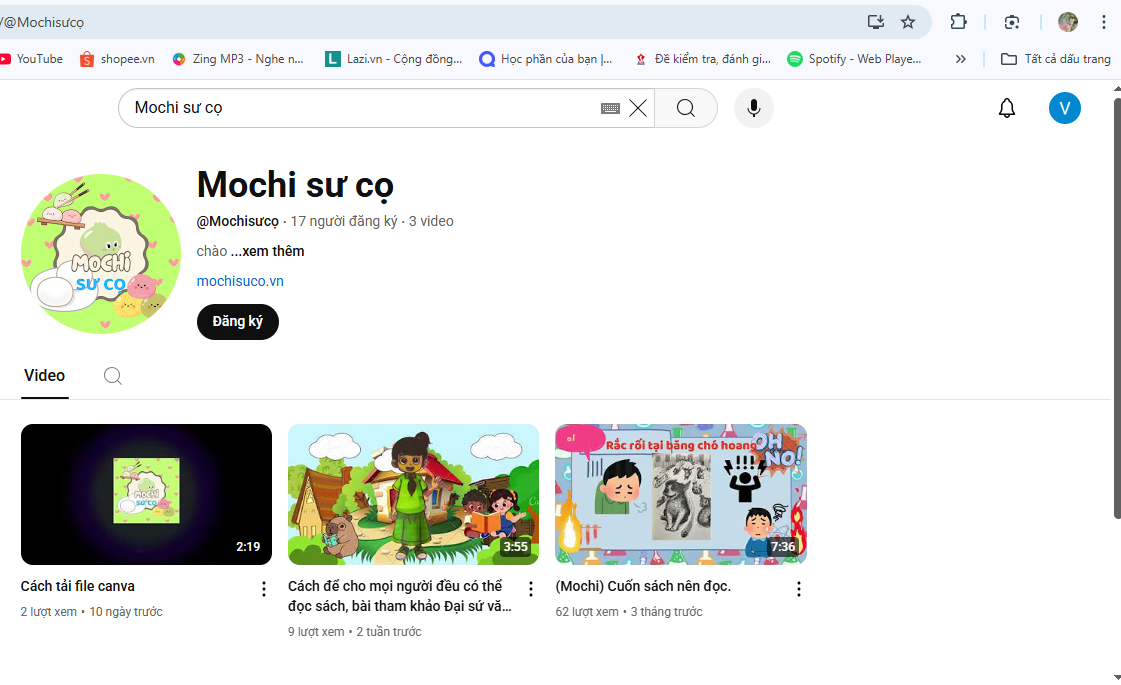The width and height of the screenshot is (1121, 685).
Task: Open Chrome three-dot menu
Action: [1104, 22]
